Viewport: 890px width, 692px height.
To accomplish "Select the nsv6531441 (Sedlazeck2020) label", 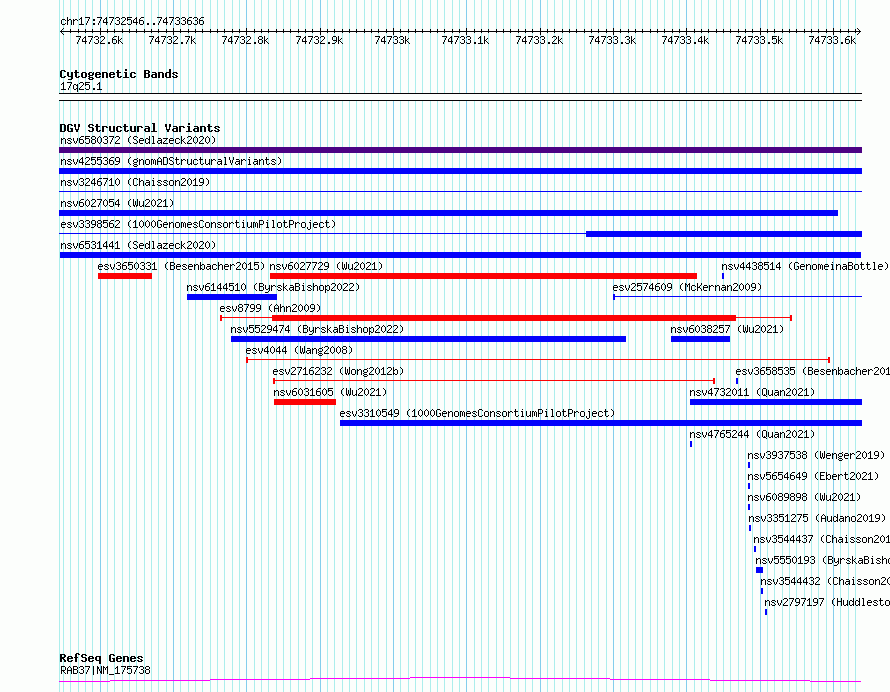I will [x=138, y=245].
